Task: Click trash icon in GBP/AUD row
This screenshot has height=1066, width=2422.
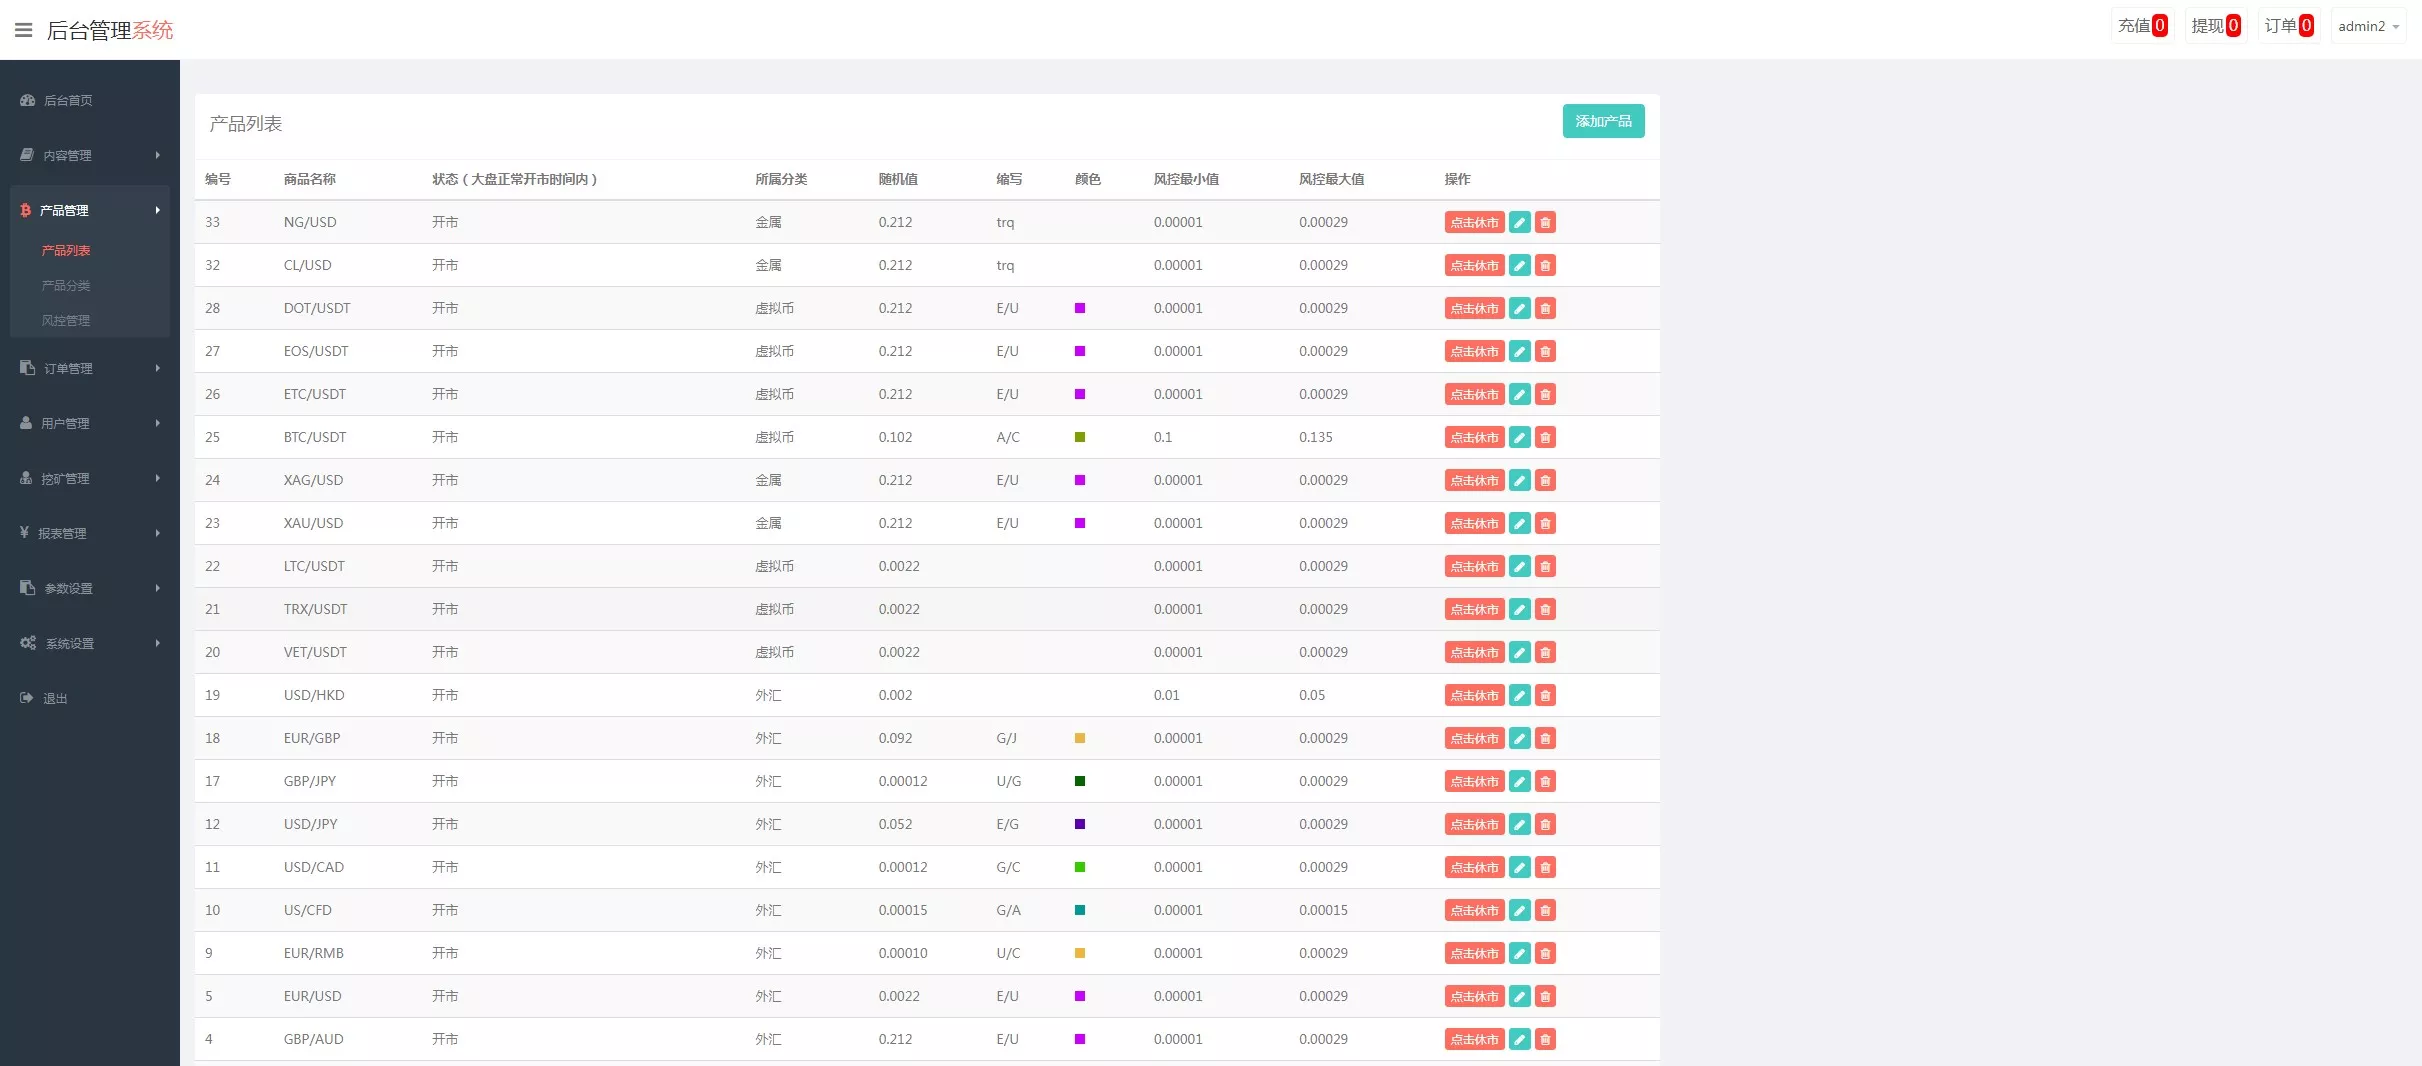Action: tap(1545, 1039)
